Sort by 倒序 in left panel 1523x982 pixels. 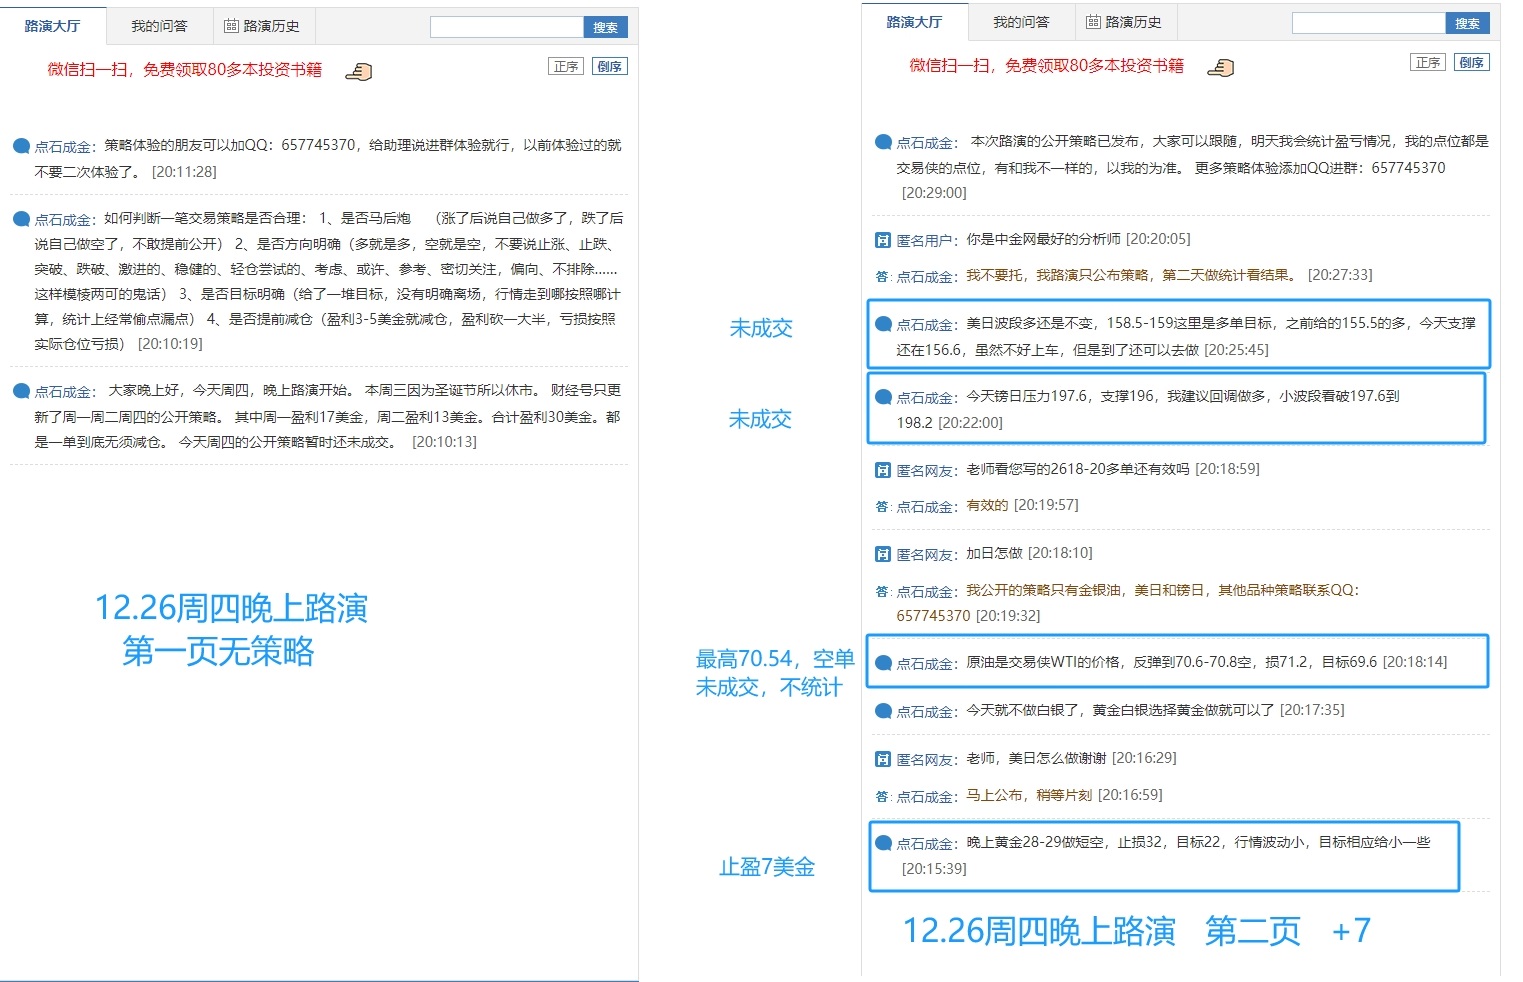tap(610, 67)
